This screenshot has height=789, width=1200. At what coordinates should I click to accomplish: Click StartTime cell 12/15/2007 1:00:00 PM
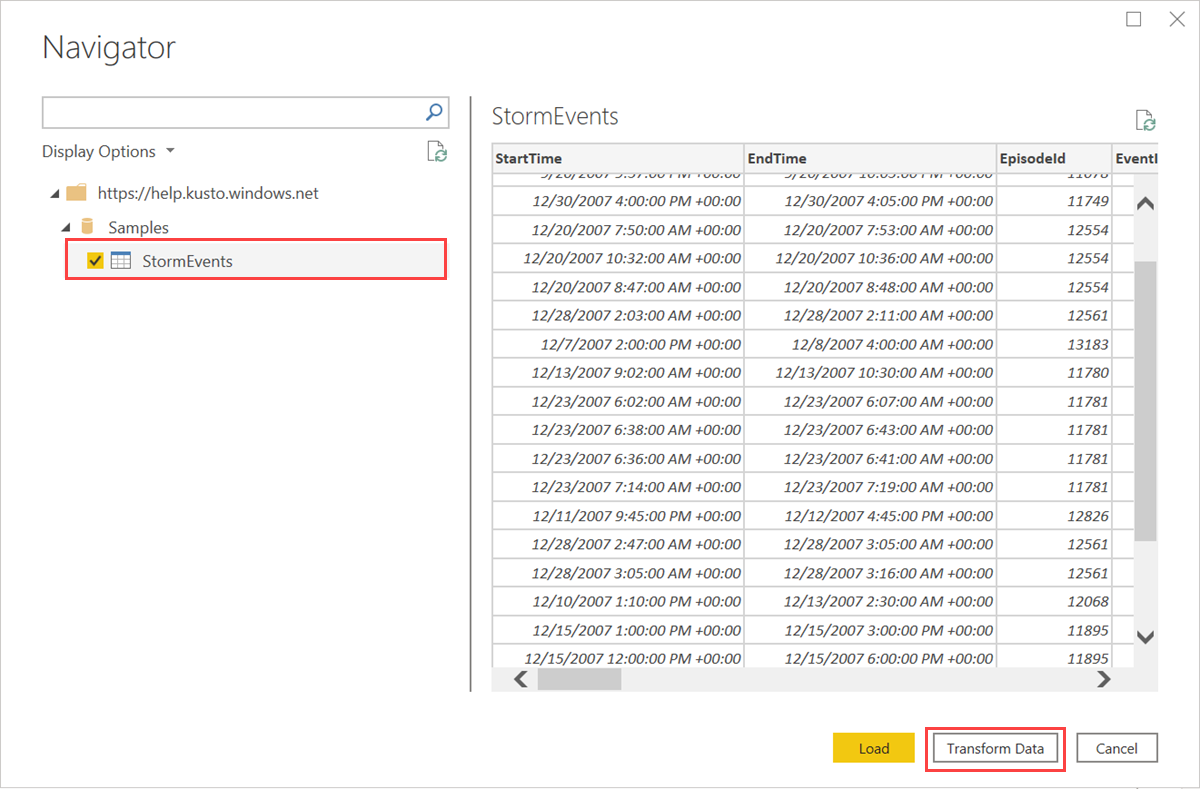pos(618,631)
